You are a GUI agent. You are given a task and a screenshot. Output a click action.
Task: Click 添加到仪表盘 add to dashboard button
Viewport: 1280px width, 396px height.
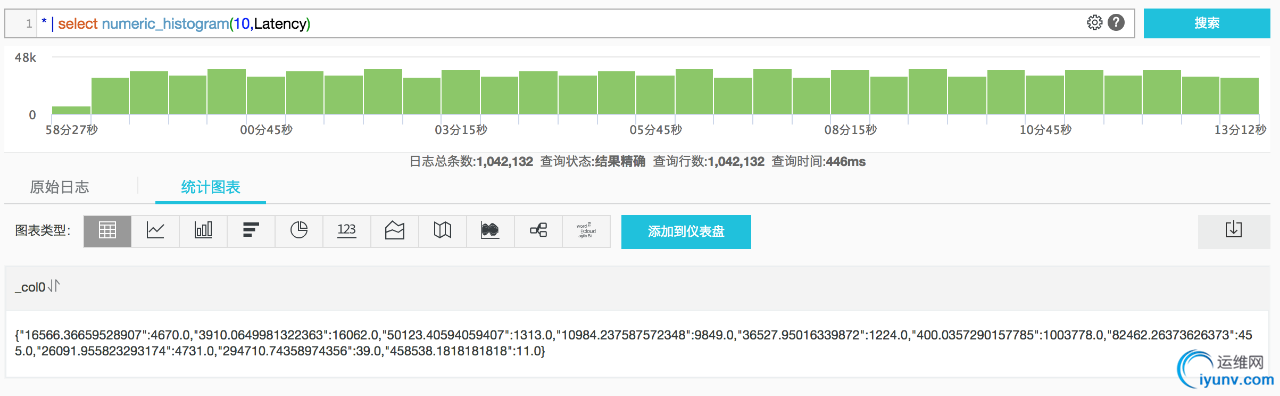[686, 231]
